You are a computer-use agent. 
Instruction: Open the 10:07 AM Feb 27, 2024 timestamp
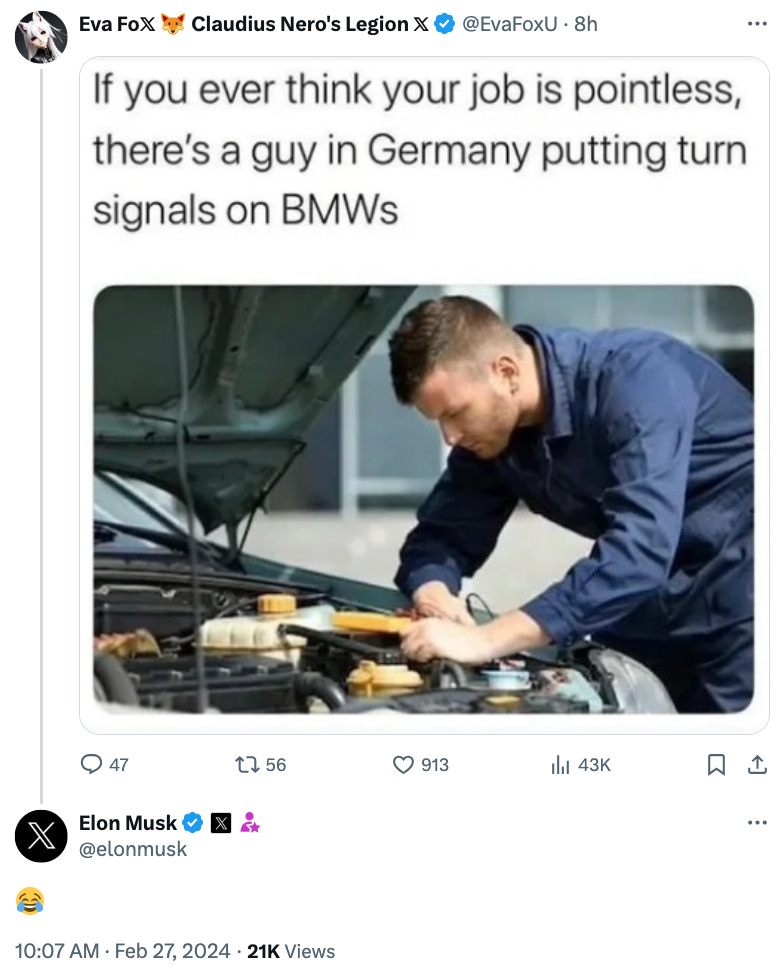click(x=122, y=951)
